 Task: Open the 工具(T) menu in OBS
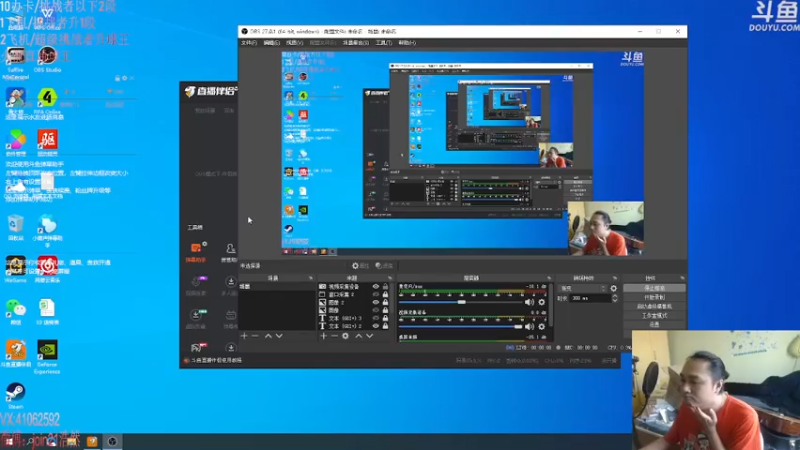(x=384, y=43)
